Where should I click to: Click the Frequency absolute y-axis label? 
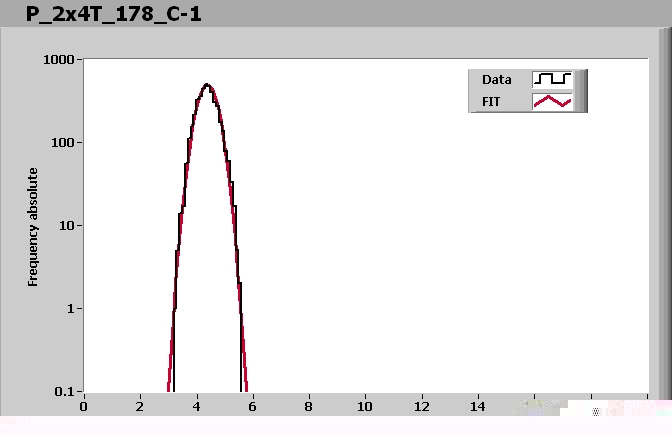pyautogui.click(x=33, y=227)
